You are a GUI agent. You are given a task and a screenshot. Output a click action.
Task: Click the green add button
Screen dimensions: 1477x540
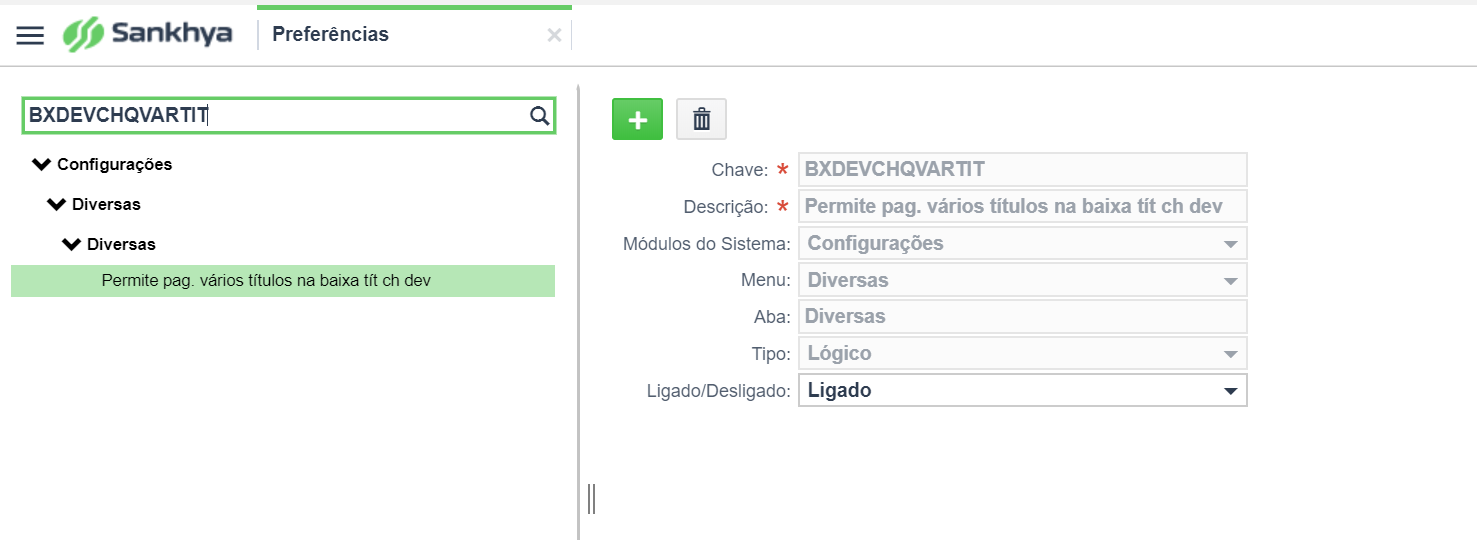[x=637, y=119]
